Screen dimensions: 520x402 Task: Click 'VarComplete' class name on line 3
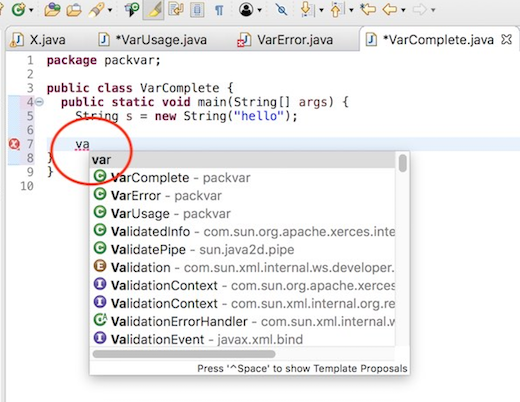coord(180,88)
